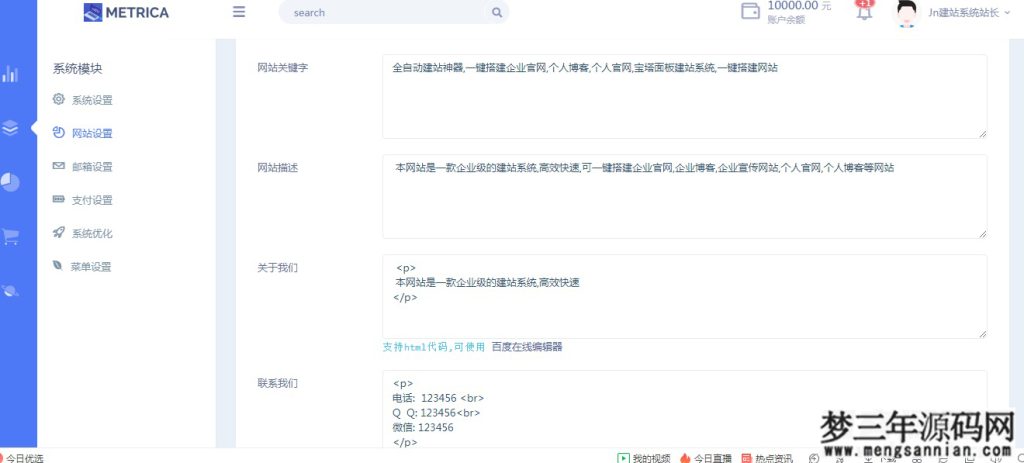Screen dimensions: 1024x463
Task: Click the search magnifier icon
Action: coord(497,12)
